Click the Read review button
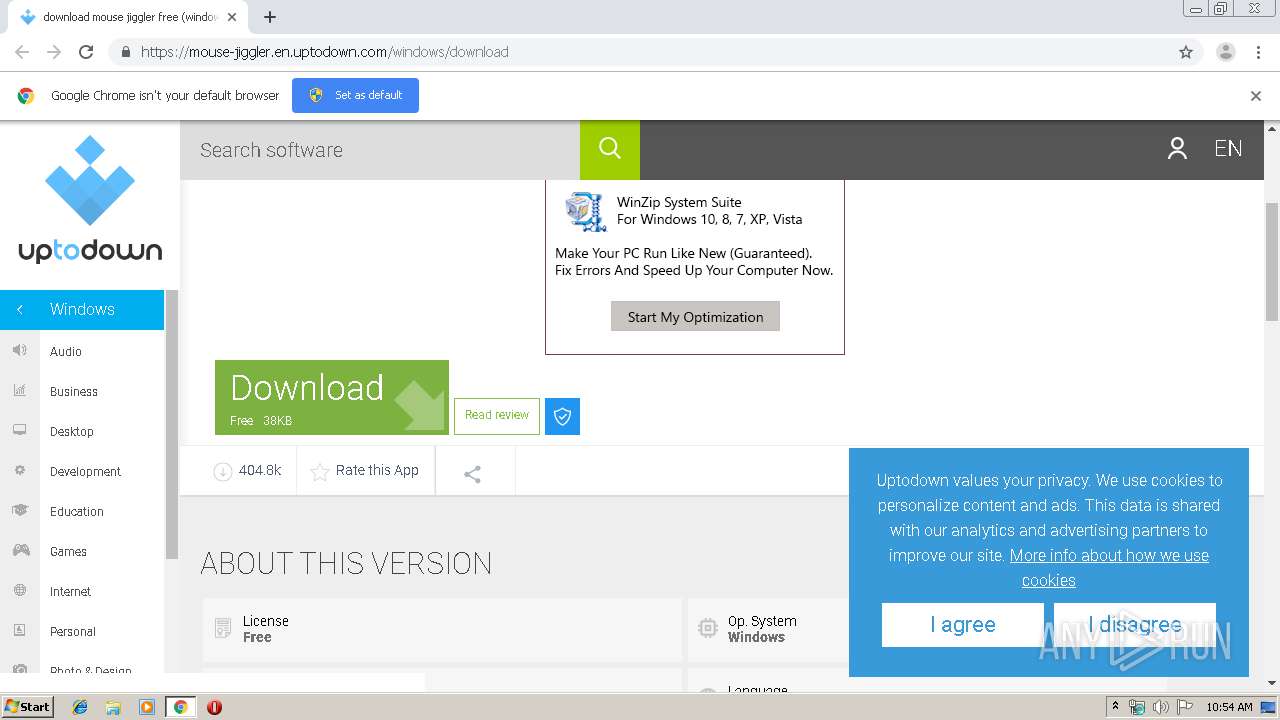Screen dimensions: 1280x720 click(497, 416)
